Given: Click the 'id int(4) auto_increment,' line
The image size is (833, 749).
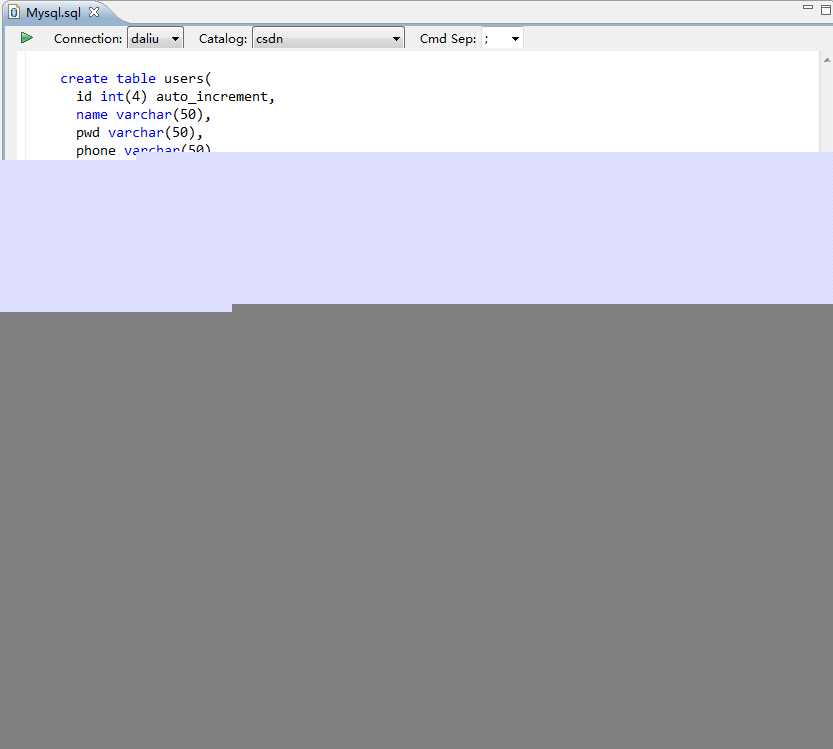Looking at the screenshot, I should [175, 97].
